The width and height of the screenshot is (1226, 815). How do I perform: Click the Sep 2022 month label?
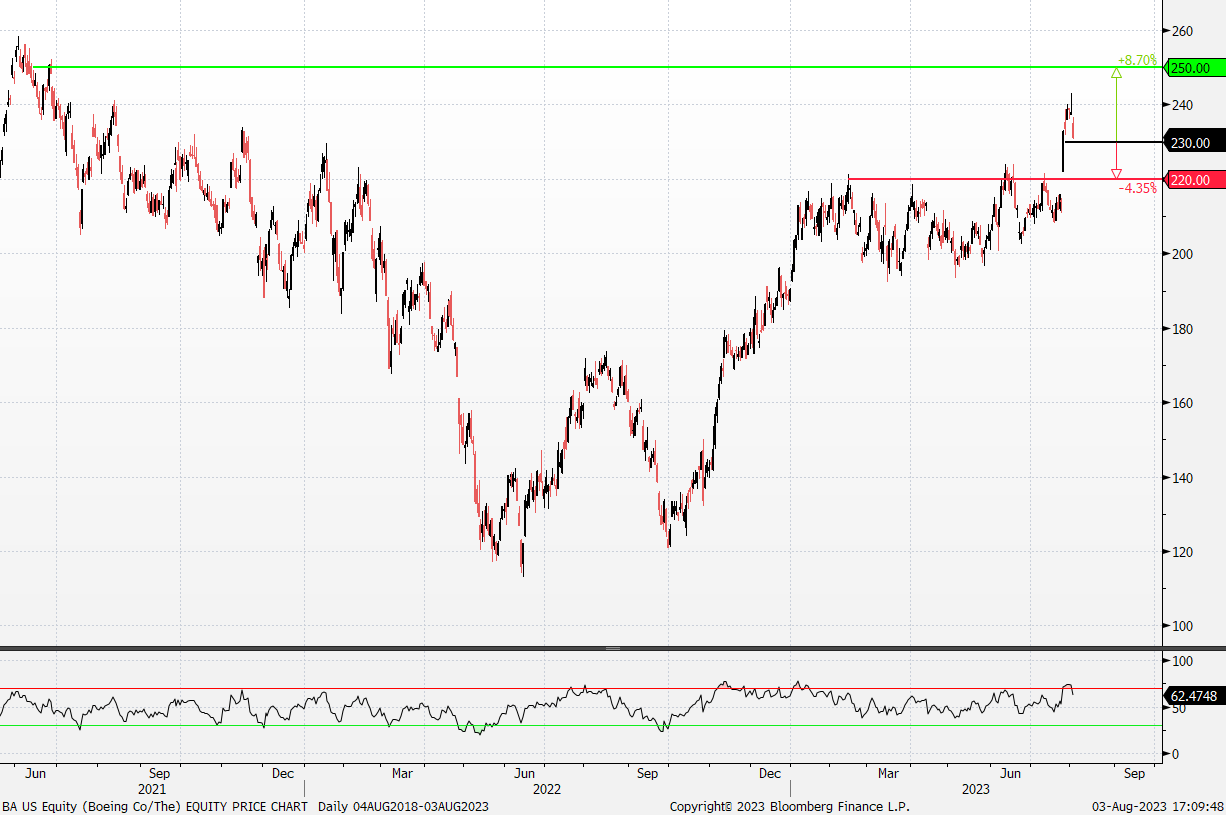[650, 774]
